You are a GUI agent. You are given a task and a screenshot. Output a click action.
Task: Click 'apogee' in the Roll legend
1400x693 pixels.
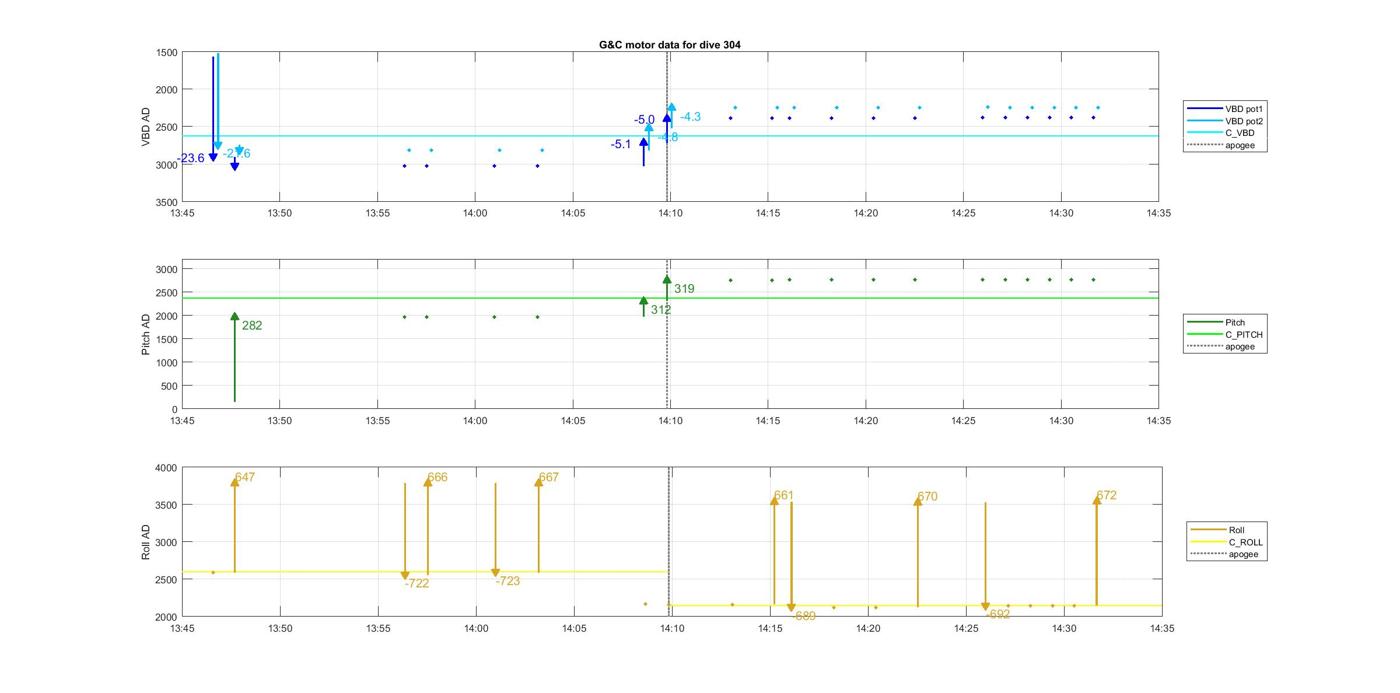click(1243, 555)
